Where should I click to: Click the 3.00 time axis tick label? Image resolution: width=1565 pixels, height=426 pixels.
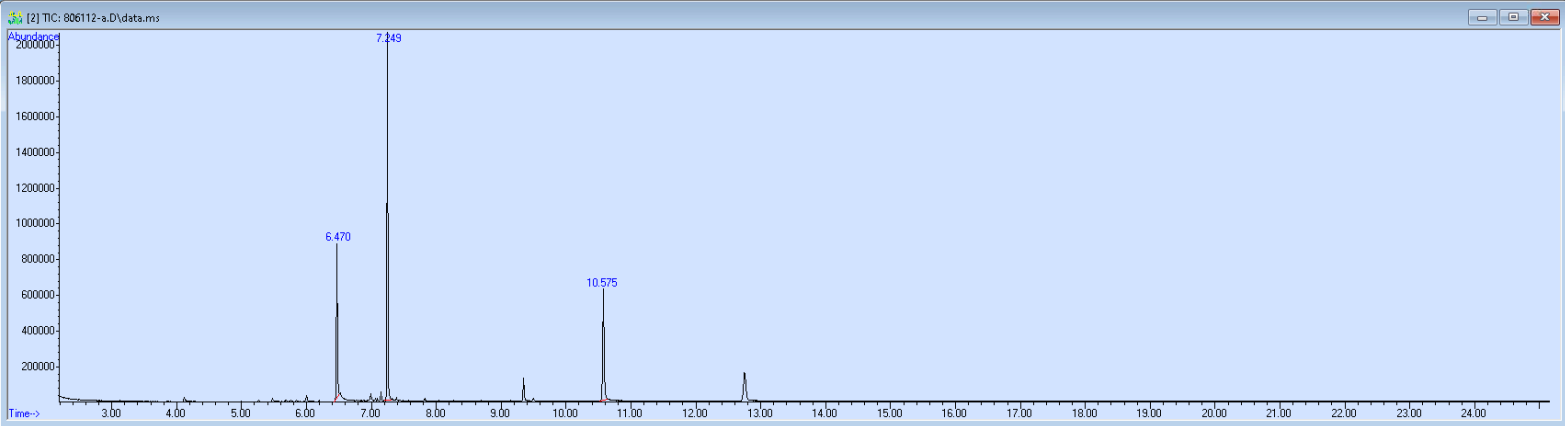(111, 413)
